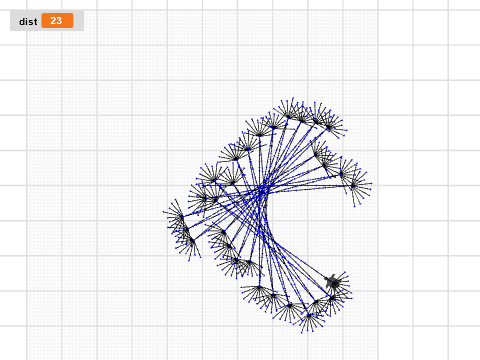The width and height of the screenshot is (480, 360).
Task: Click the leftmost fan cluster of the drawing
Action: tap(180, 217)
